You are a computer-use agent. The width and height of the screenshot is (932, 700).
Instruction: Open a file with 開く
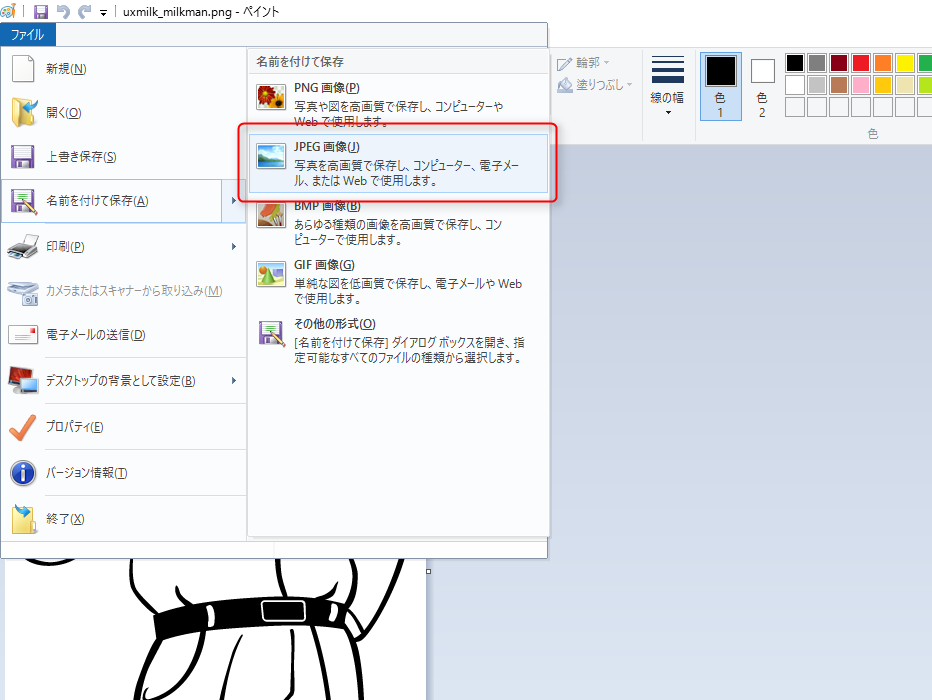[x=63, y=113]
